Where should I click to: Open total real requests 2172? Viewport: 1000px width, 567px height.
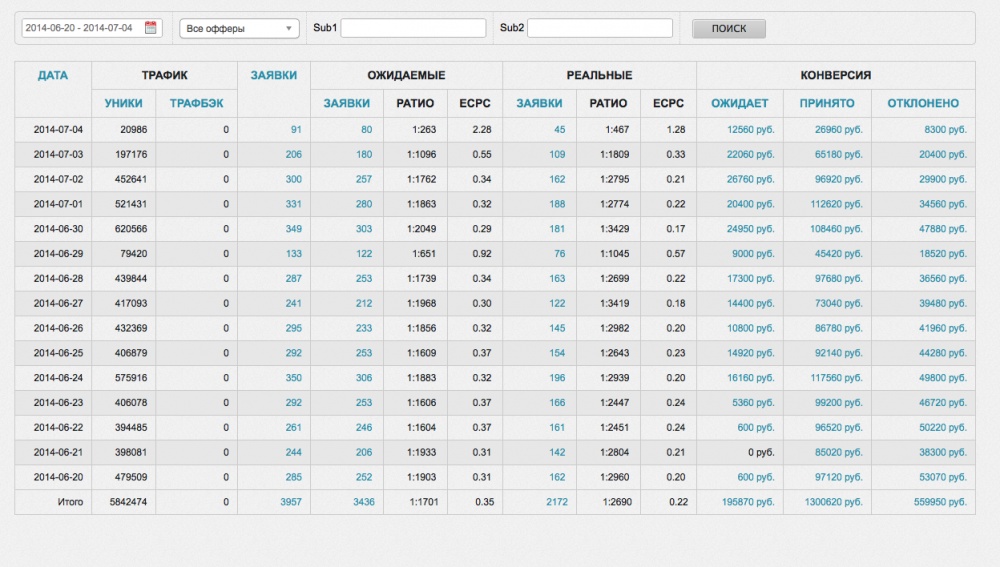tap(557, 502)
